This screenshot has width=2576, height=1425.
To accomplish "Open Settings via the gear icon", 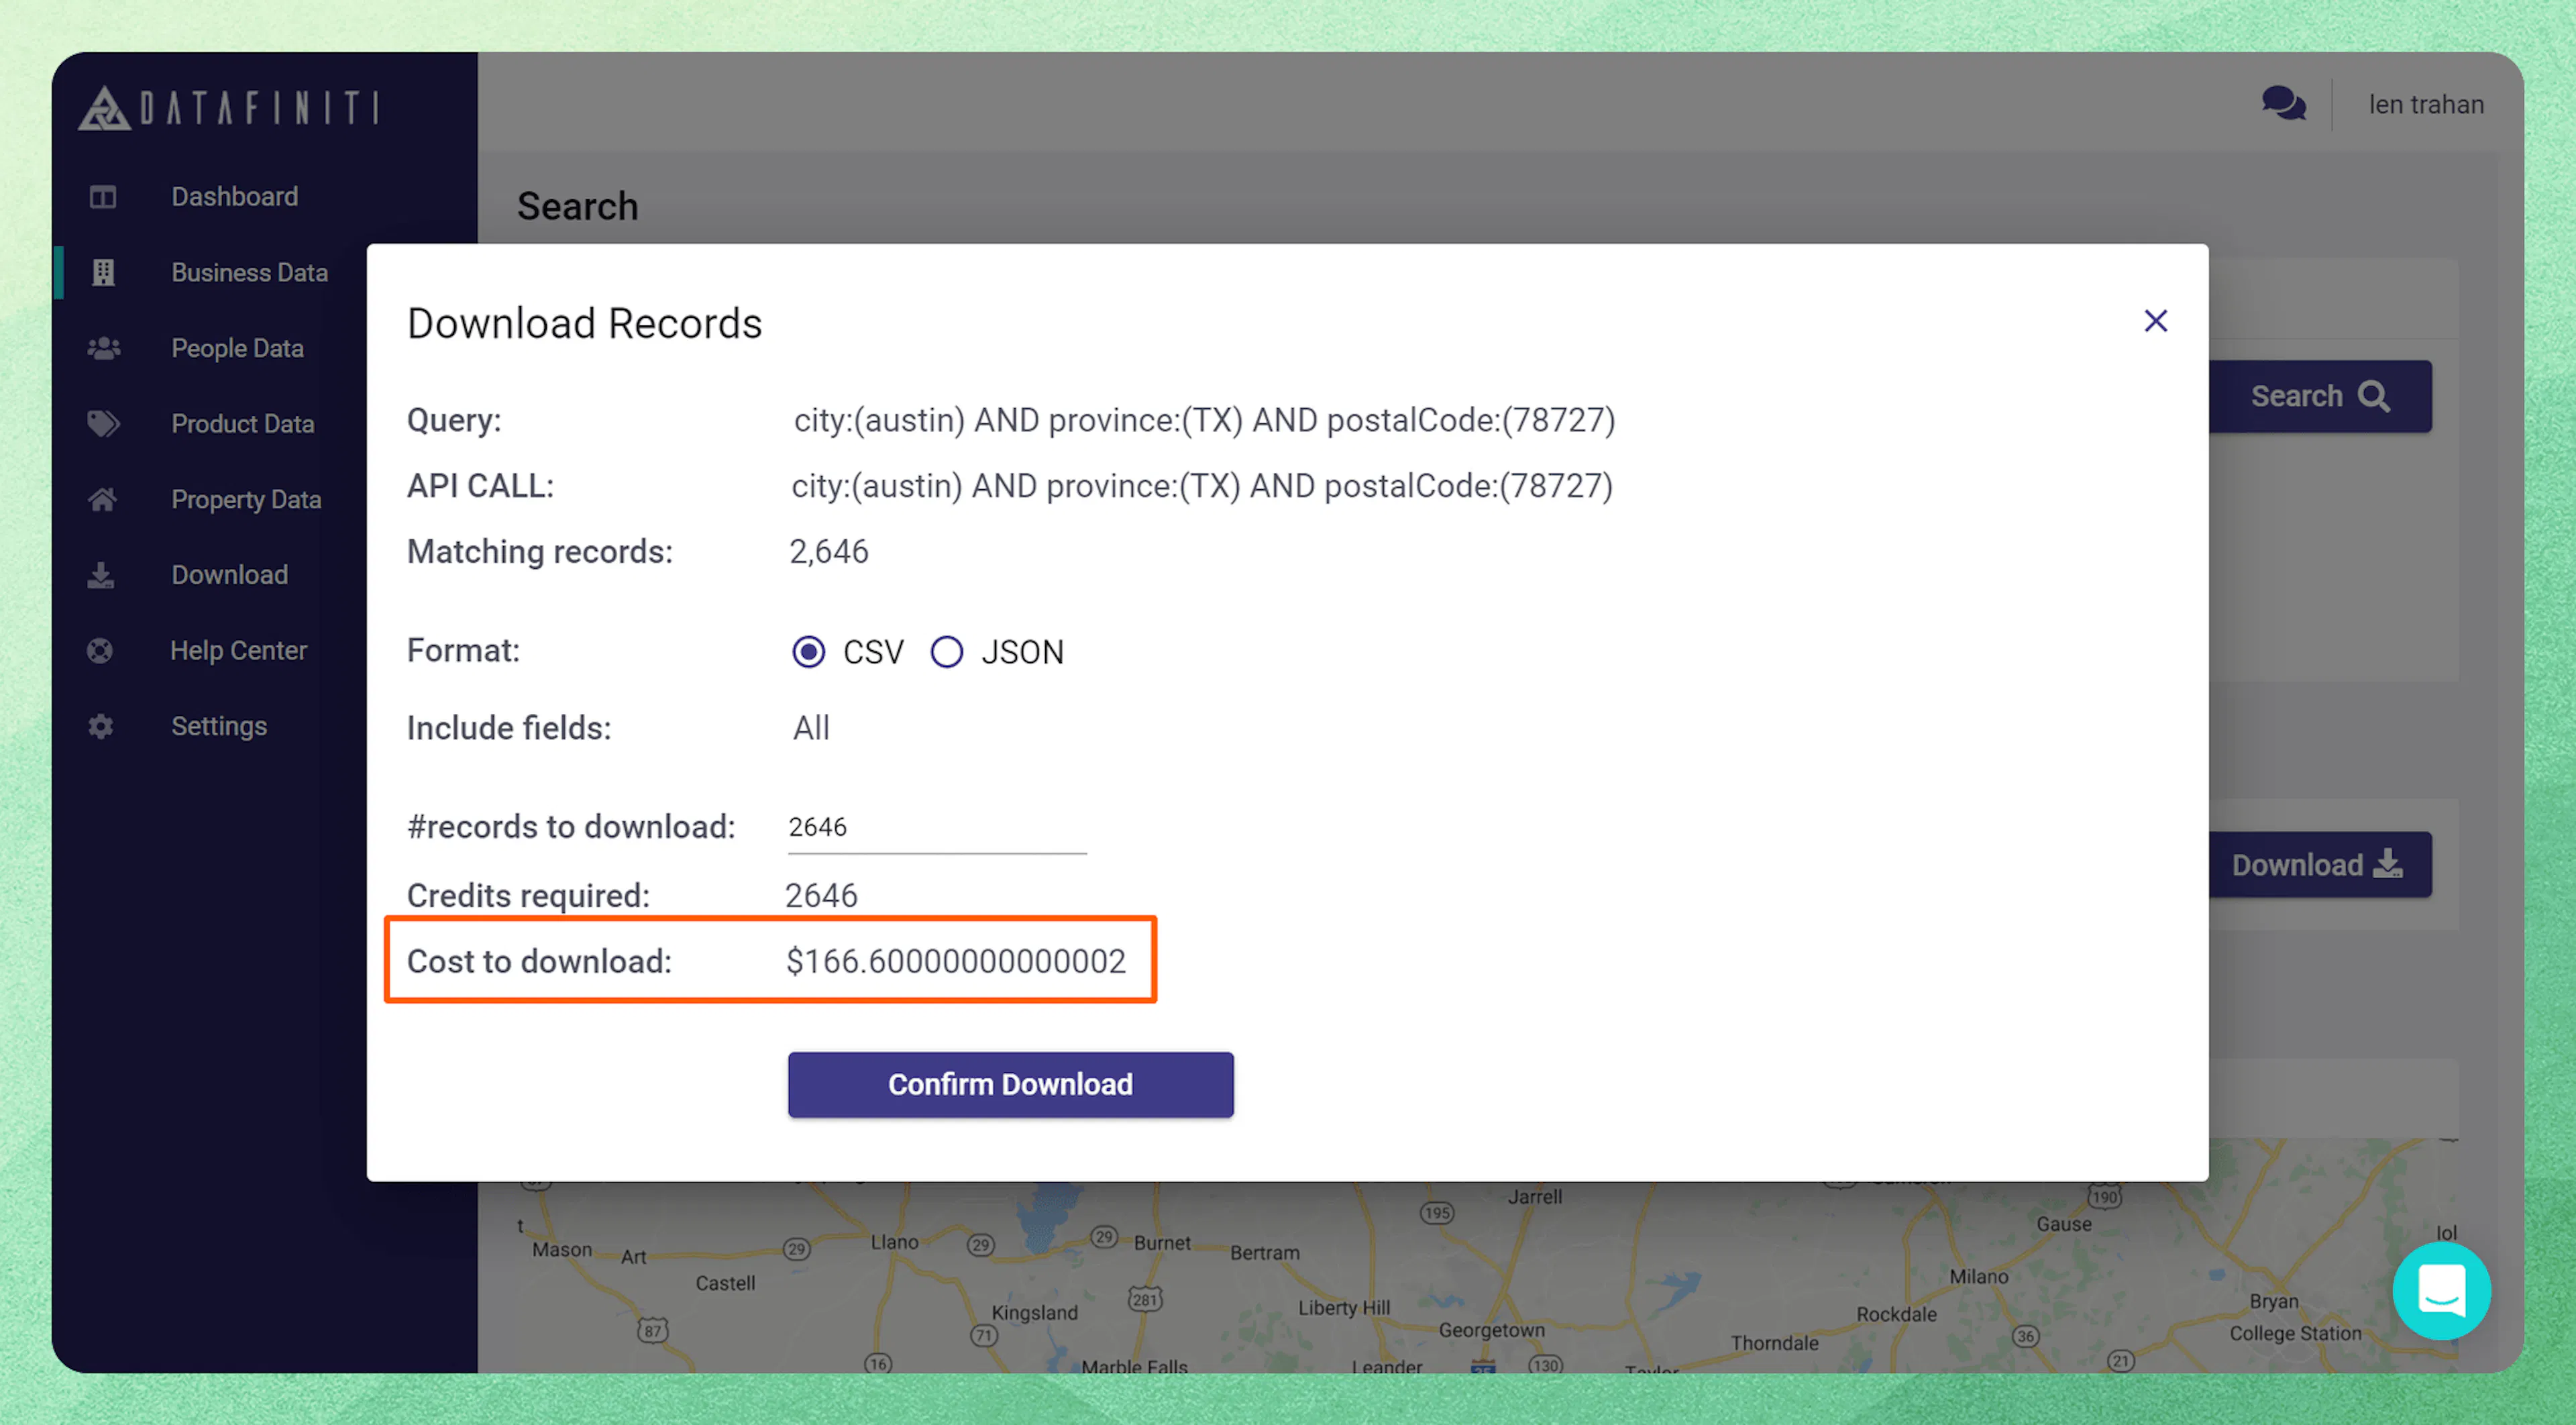I will pos(101,725).
